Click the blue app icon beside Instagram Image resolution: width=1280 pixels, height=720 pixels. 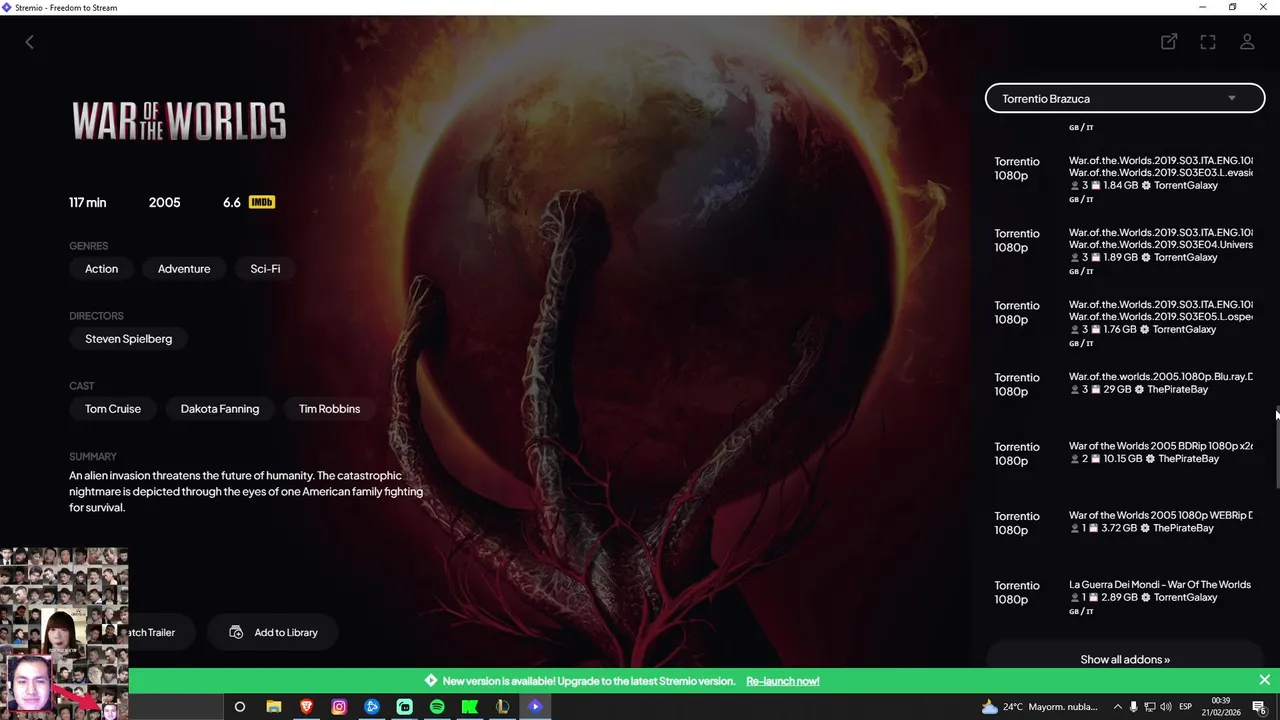pos(371,707)
